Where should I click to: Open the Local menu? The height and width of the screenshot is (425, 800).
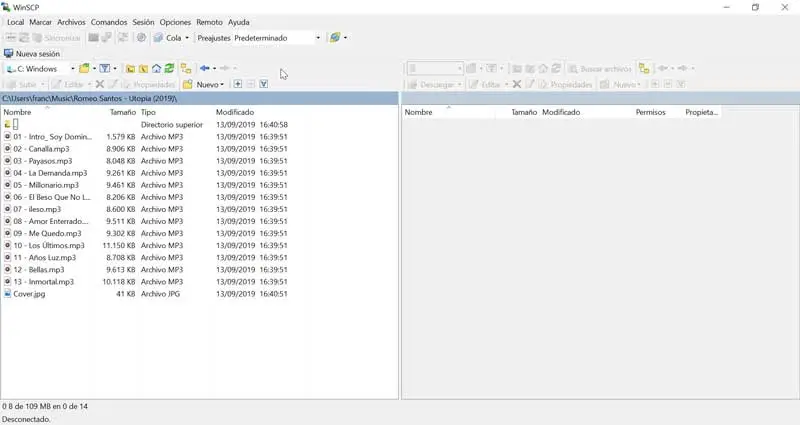15,22
